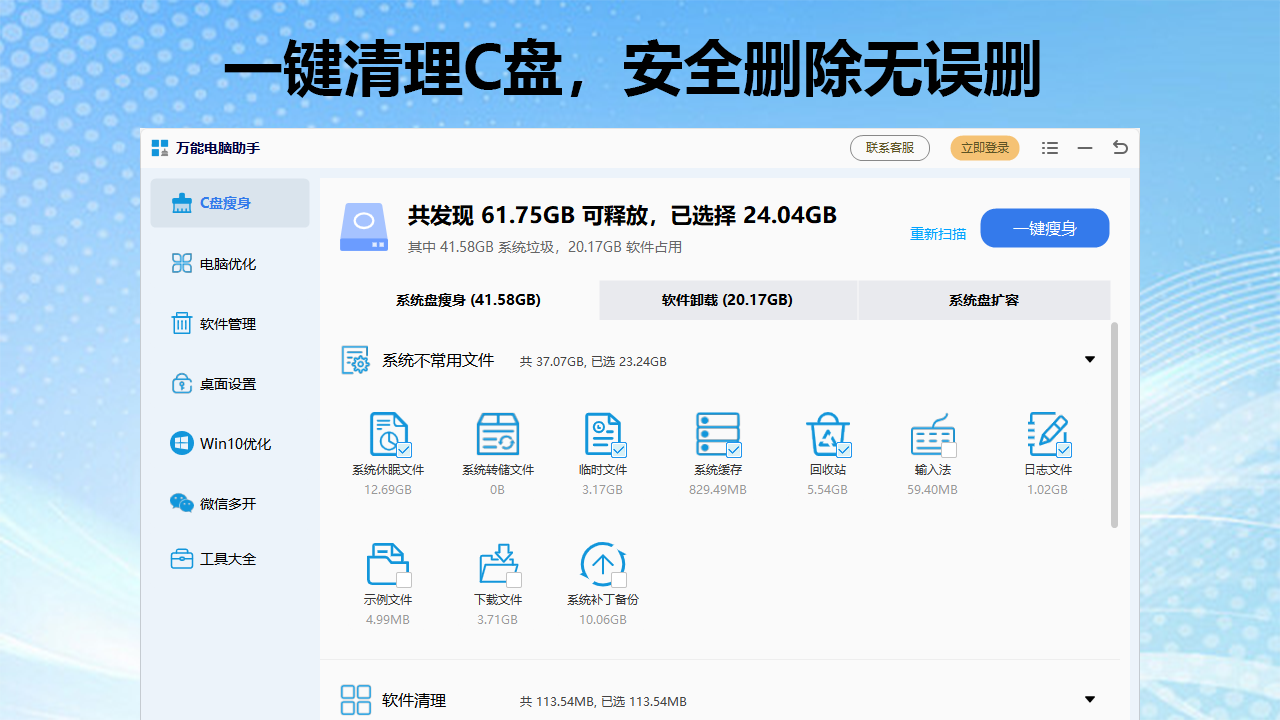The width and height of the screenshot is (1280, 720).
Task: Click the 示例文件 folder icon
Action: 387,563
